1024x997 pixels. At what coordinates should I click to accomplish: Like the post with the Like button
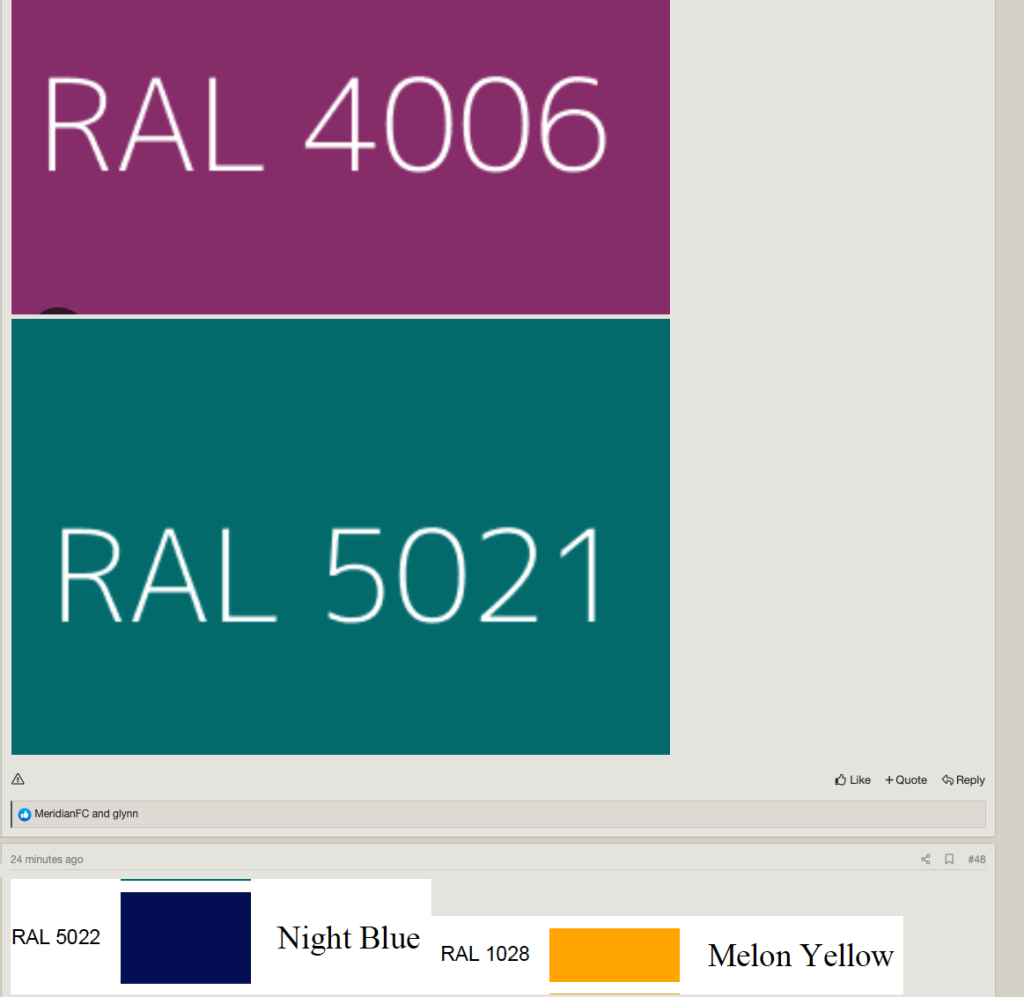point(852,780)
